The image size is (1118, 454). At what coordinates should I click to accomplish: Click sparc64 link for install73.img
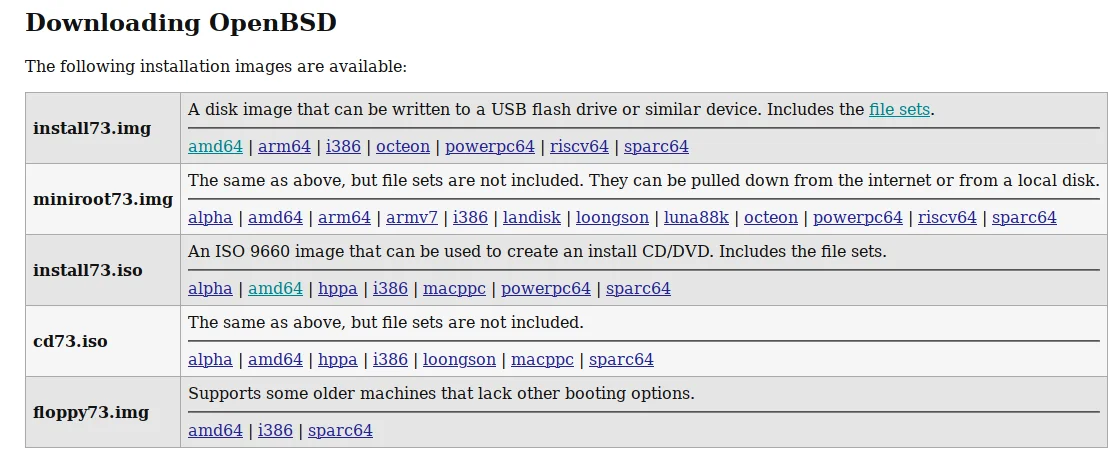(656, 147)
